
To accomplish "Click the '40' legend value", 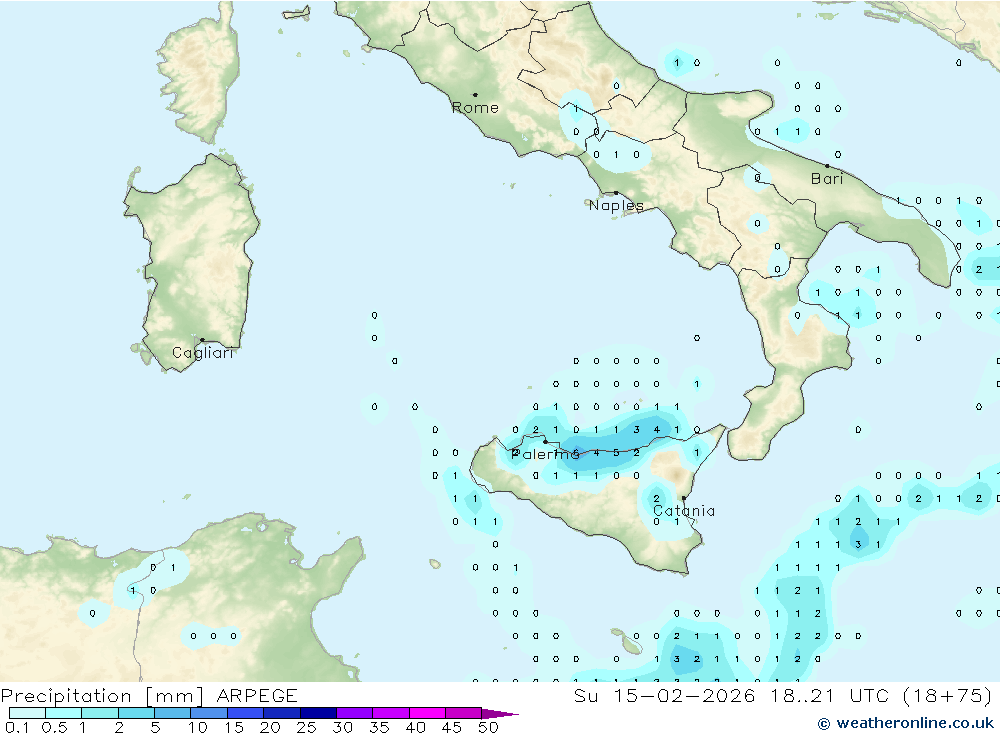I will click(416, 727).
